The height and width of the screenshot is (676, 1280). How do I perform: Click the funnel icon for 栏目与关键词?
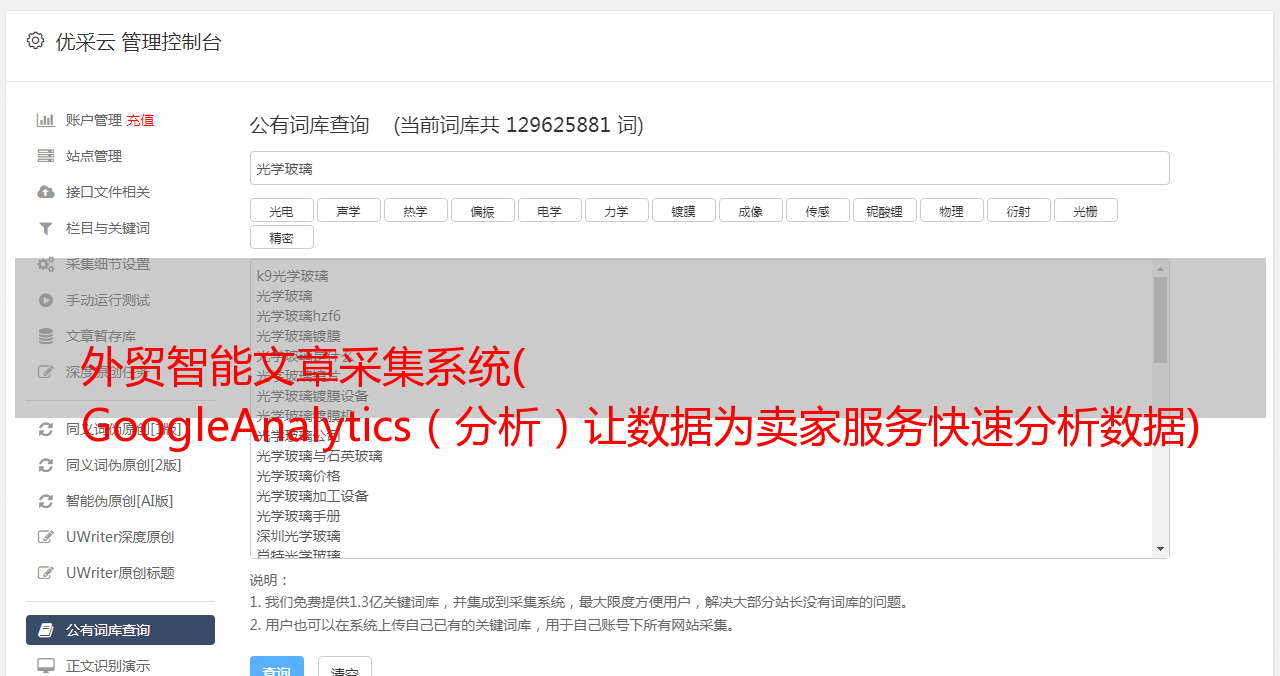tap(45, 228)
